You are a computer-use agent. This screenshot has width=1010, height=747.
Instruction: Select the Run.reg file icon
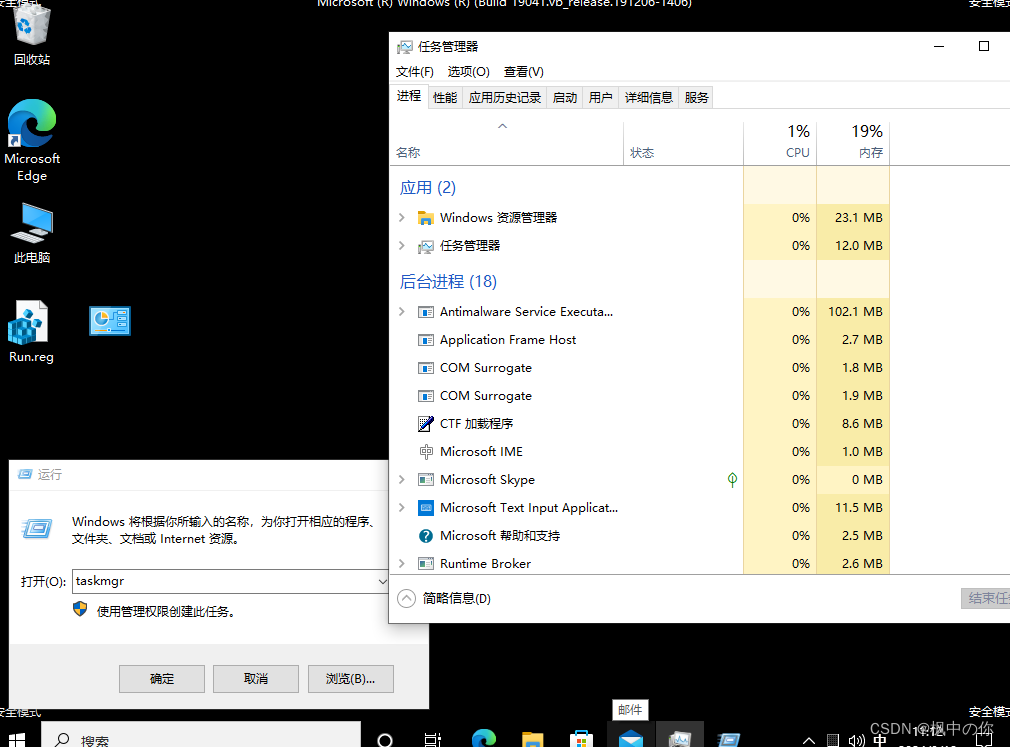[x=30, y=332]
